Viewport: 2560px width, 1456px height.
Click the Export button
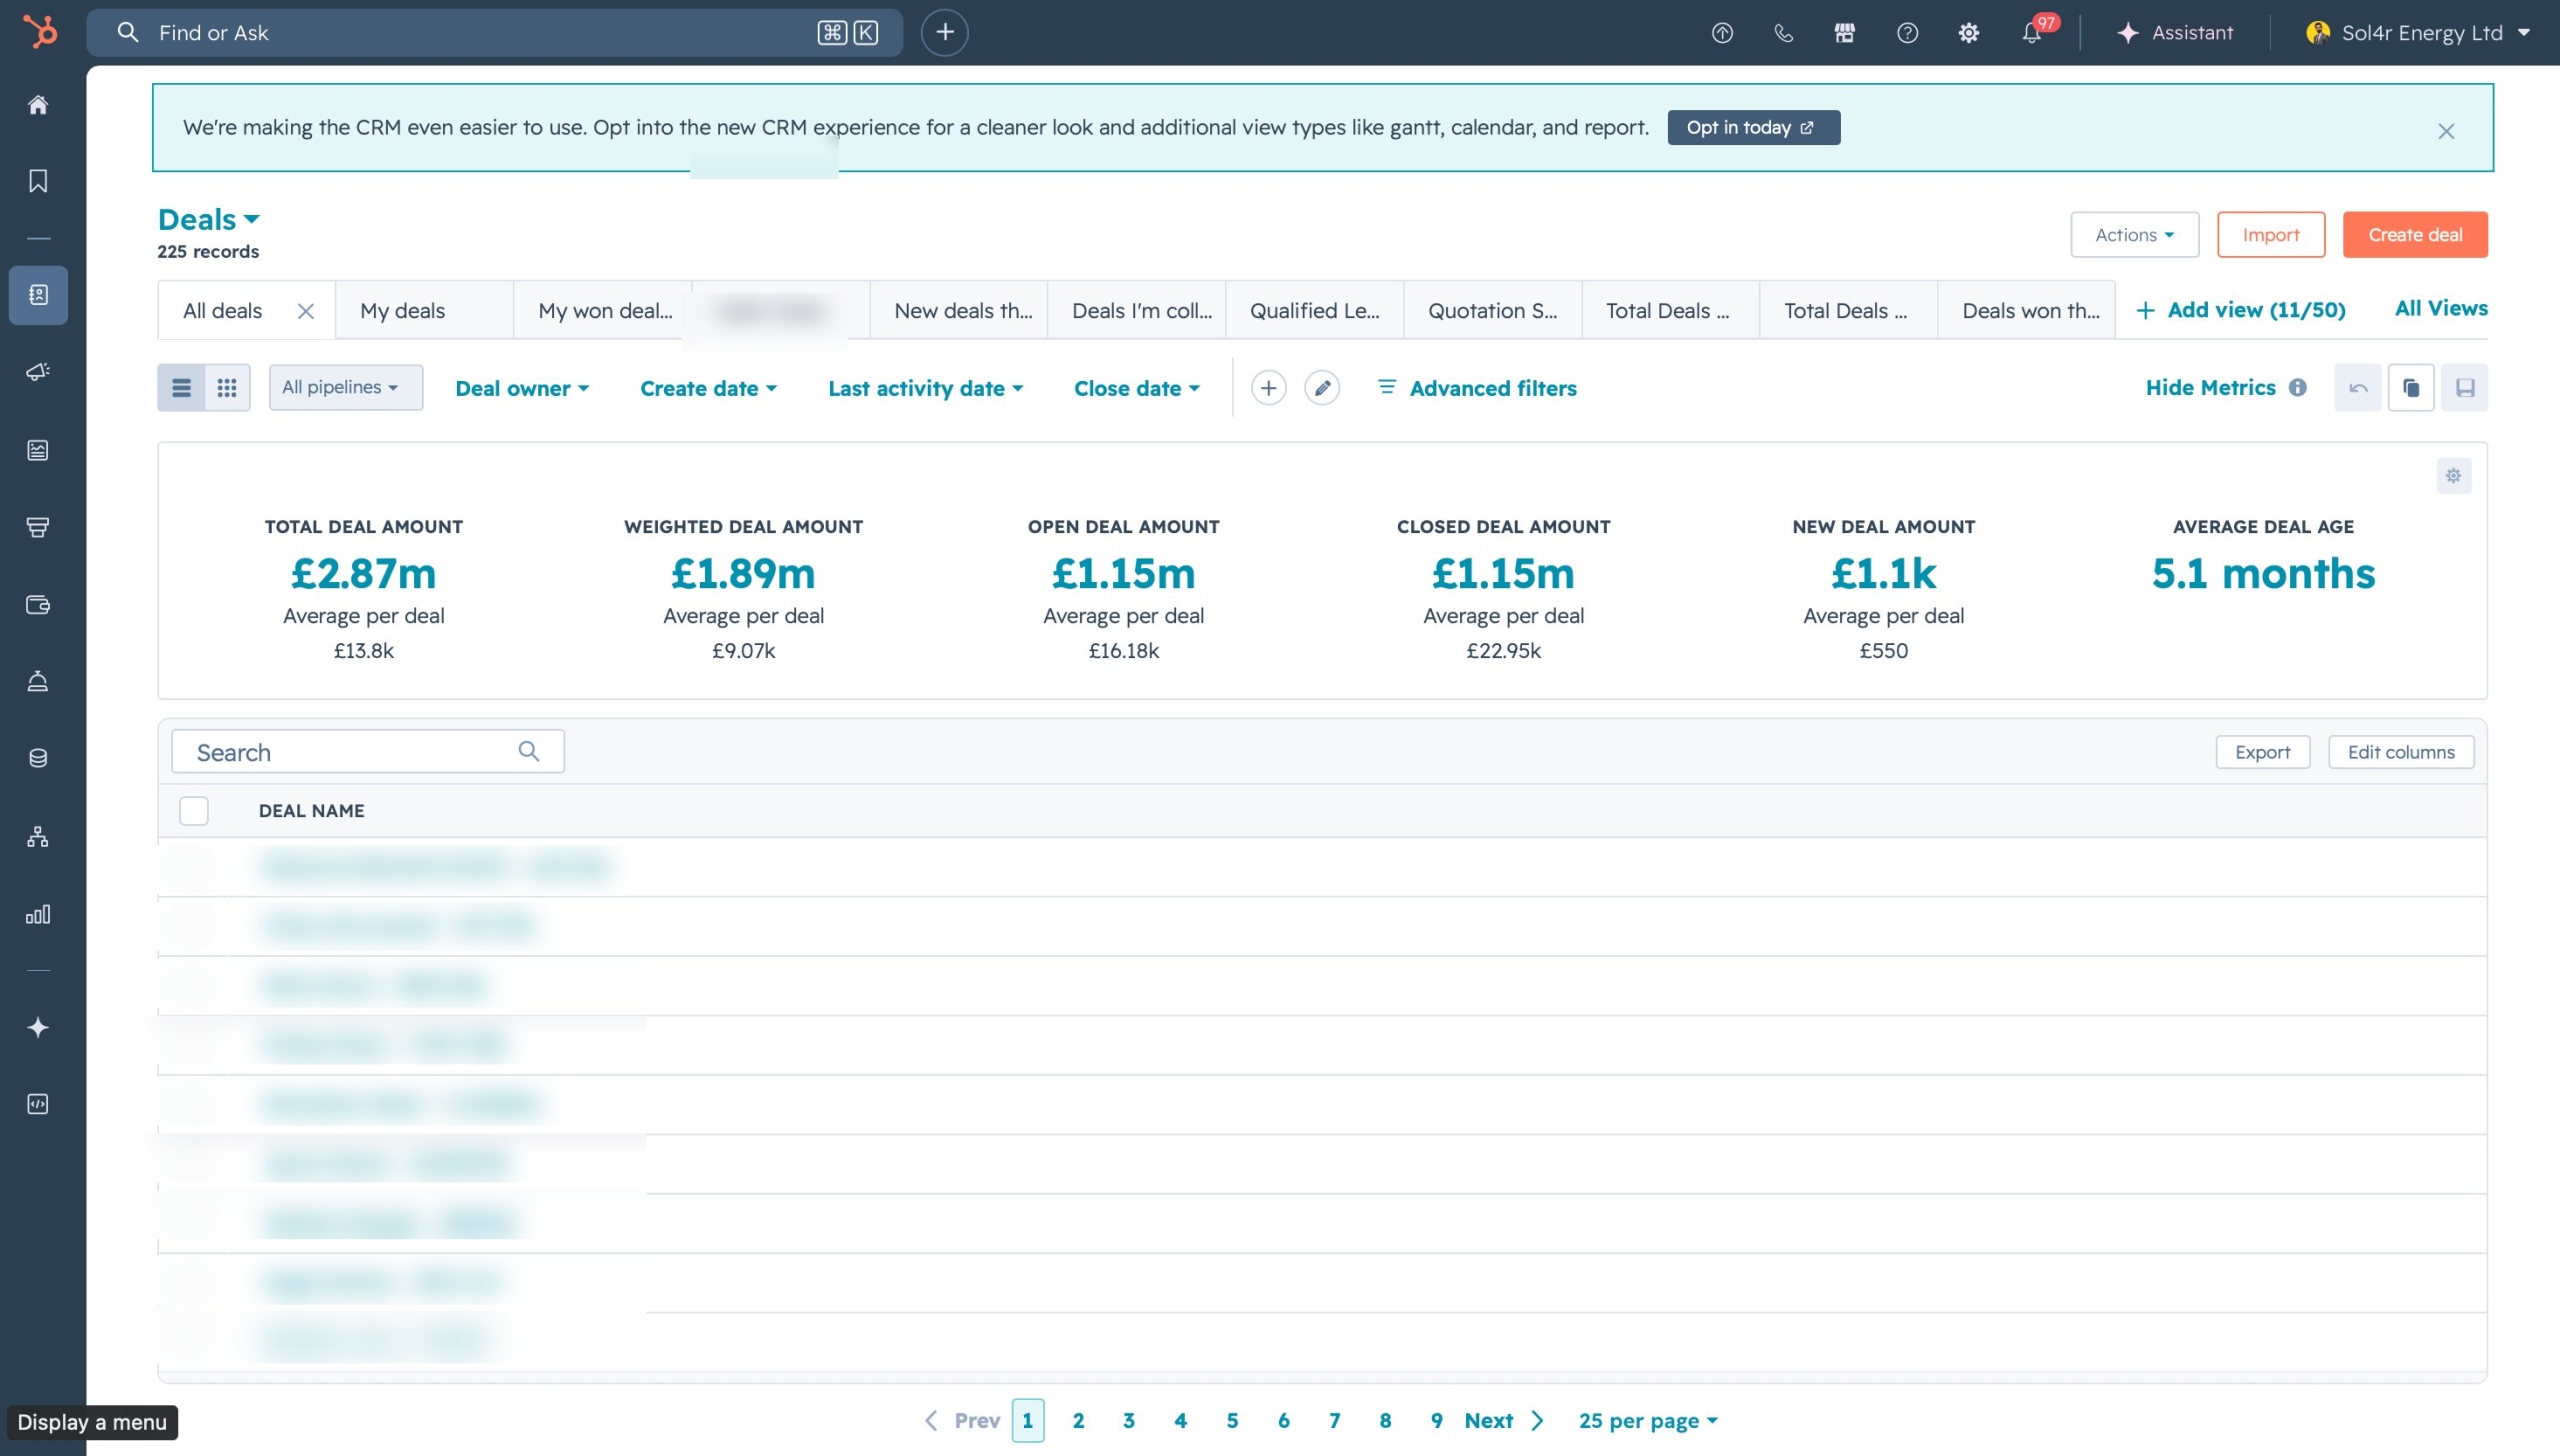2262,752
